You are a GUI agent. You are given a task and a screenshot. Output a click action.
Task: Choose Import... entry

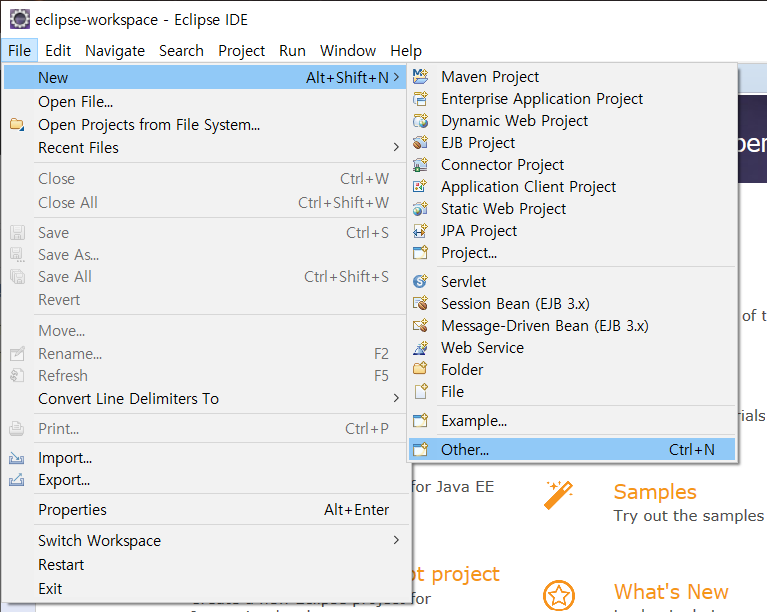pyautogui.click(x=203, y=458)
